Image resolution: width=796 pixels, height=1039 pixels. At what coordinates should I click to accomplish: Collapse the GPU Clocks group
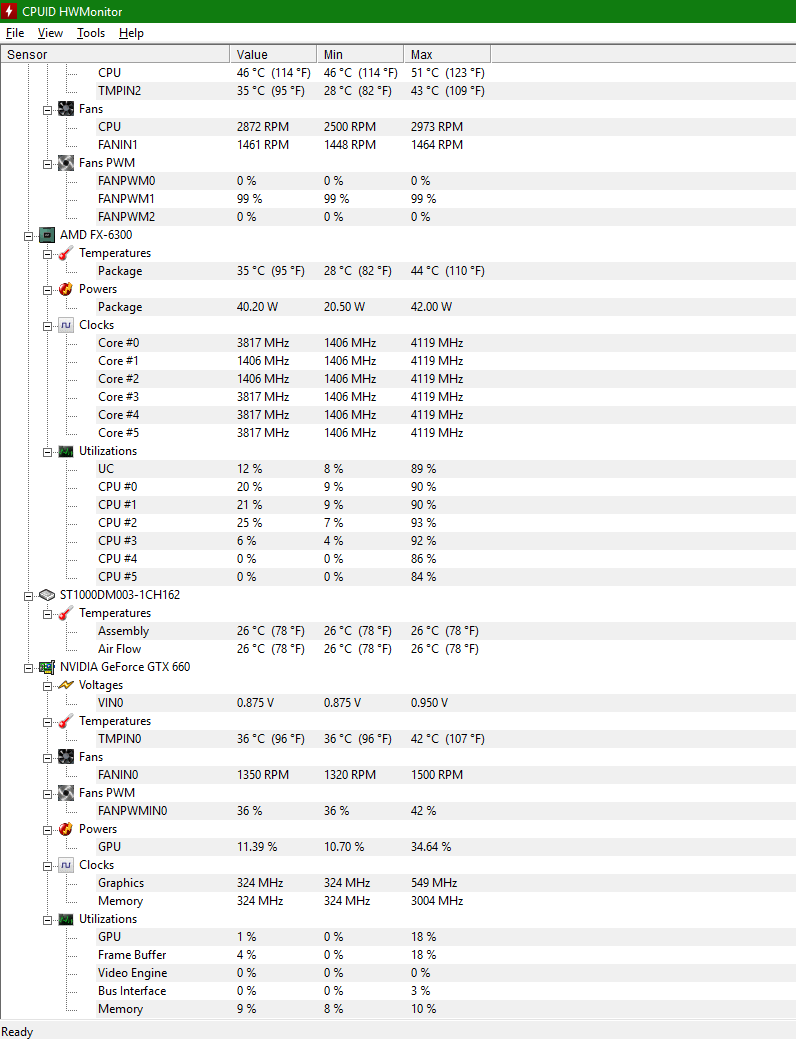[48, 866]
